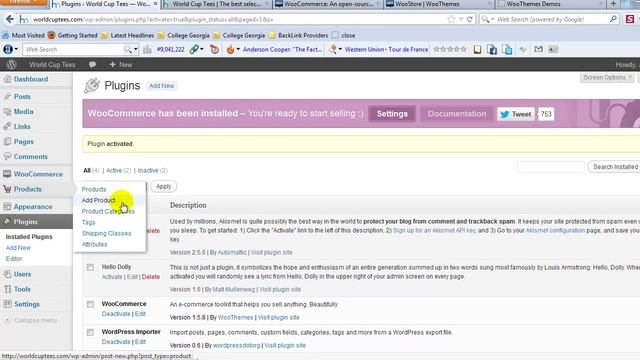Click the WooCommerce Settings banner button
Viewport: 640px width, 360px height.
pyautogui.click(x=392, y=114)
